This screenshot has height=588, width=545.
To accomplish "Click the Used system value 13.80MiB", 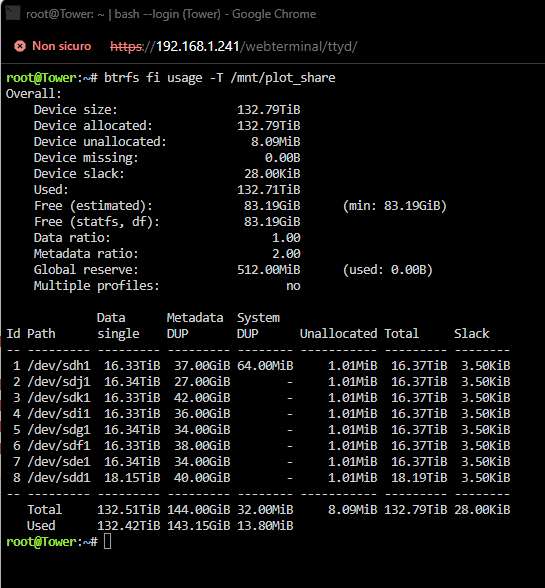I will tap(265, 526).
